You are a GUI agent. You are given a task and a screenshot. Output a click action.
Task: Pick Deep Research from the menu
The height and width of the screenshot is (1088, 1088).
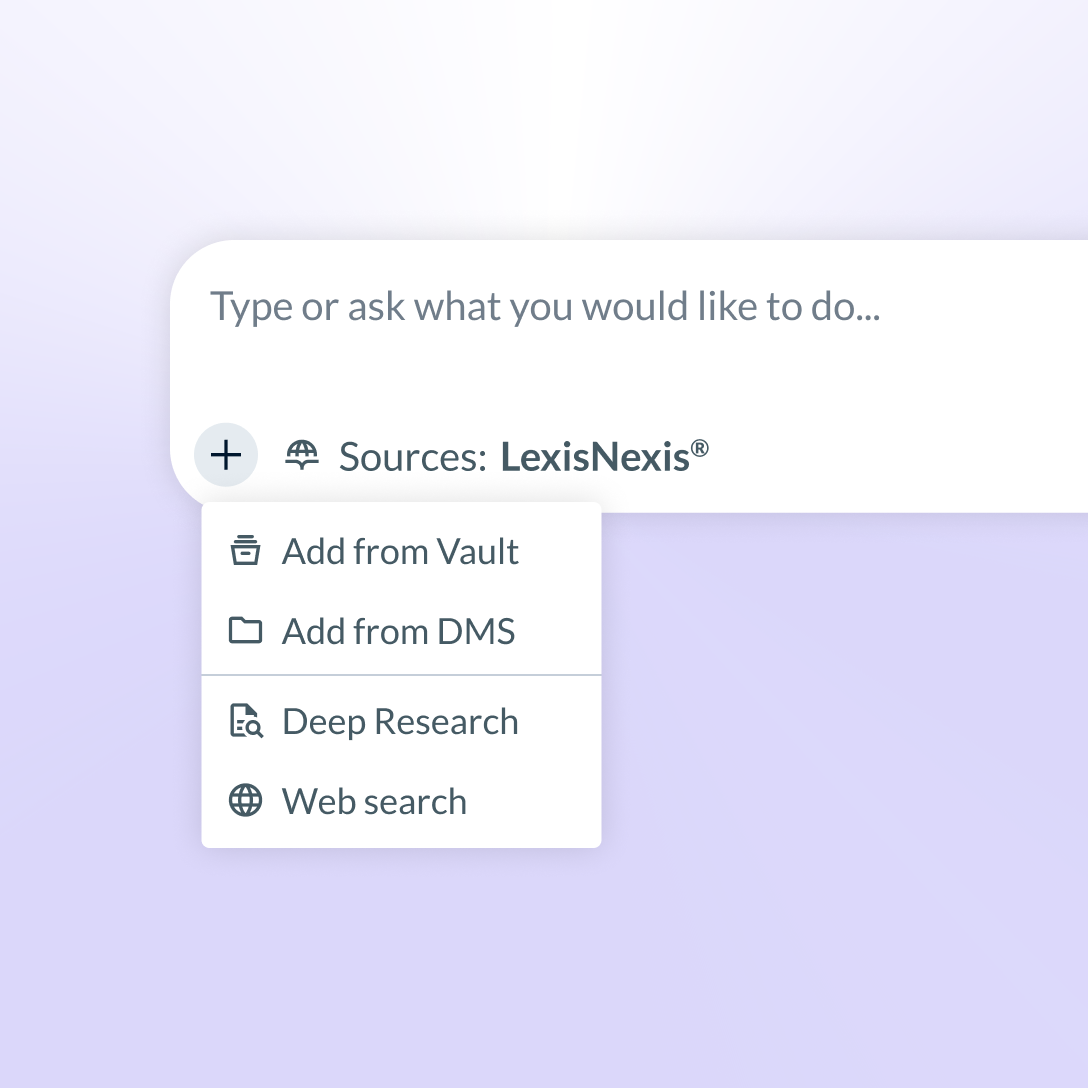click(400, 721)
